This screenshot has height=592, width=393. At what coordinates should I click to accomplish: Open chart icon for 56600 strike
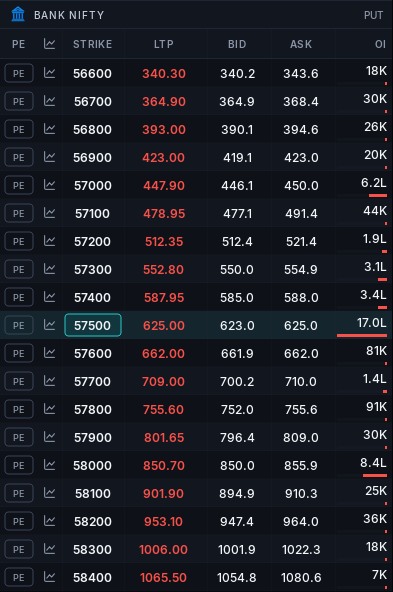coord(49,73)
